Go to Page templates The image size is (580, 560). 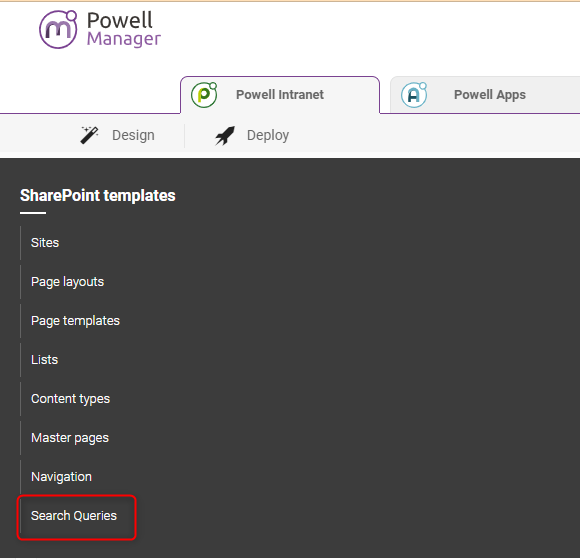coord(75,321)
